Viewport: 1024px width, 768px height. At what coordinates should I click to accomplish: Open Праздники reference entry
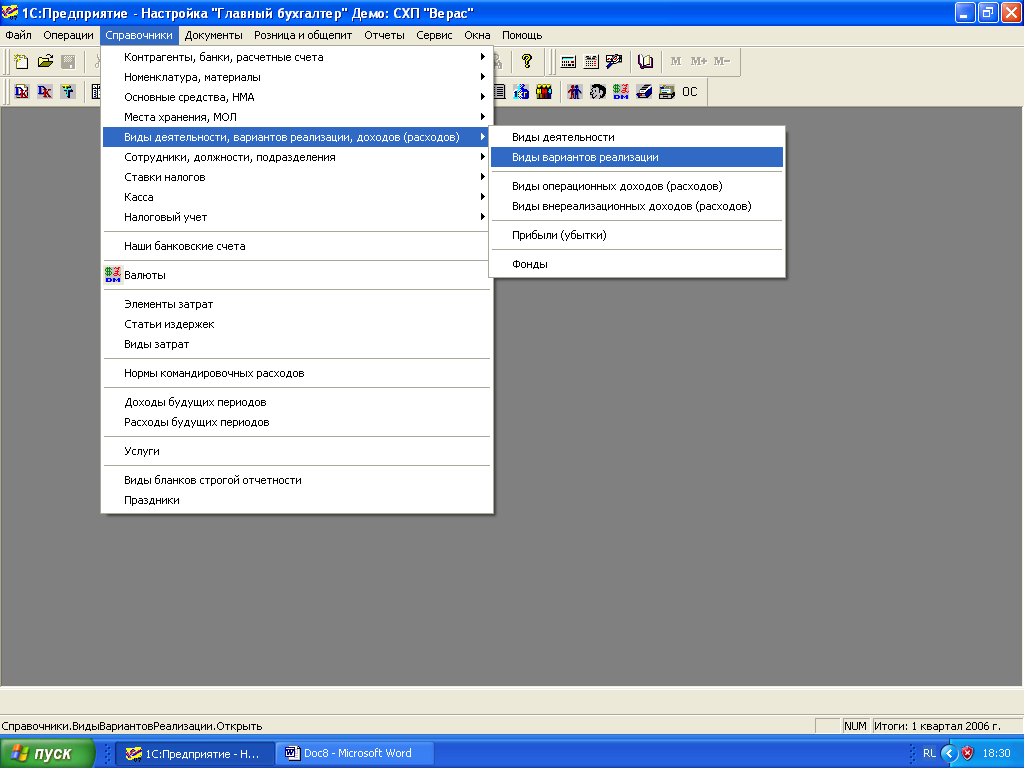tap(296, 500)
